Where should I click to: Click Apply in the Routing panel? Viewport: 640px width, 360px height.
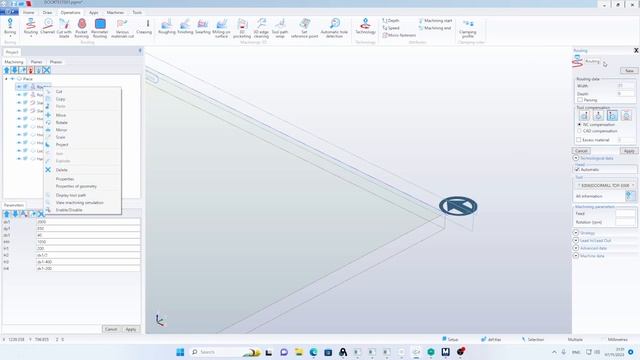tap(629, 151)
